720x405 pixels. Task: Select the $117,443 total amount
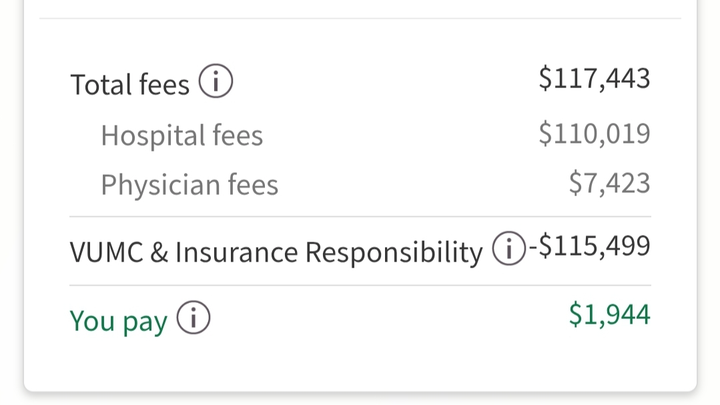click(x=594, y=79)
